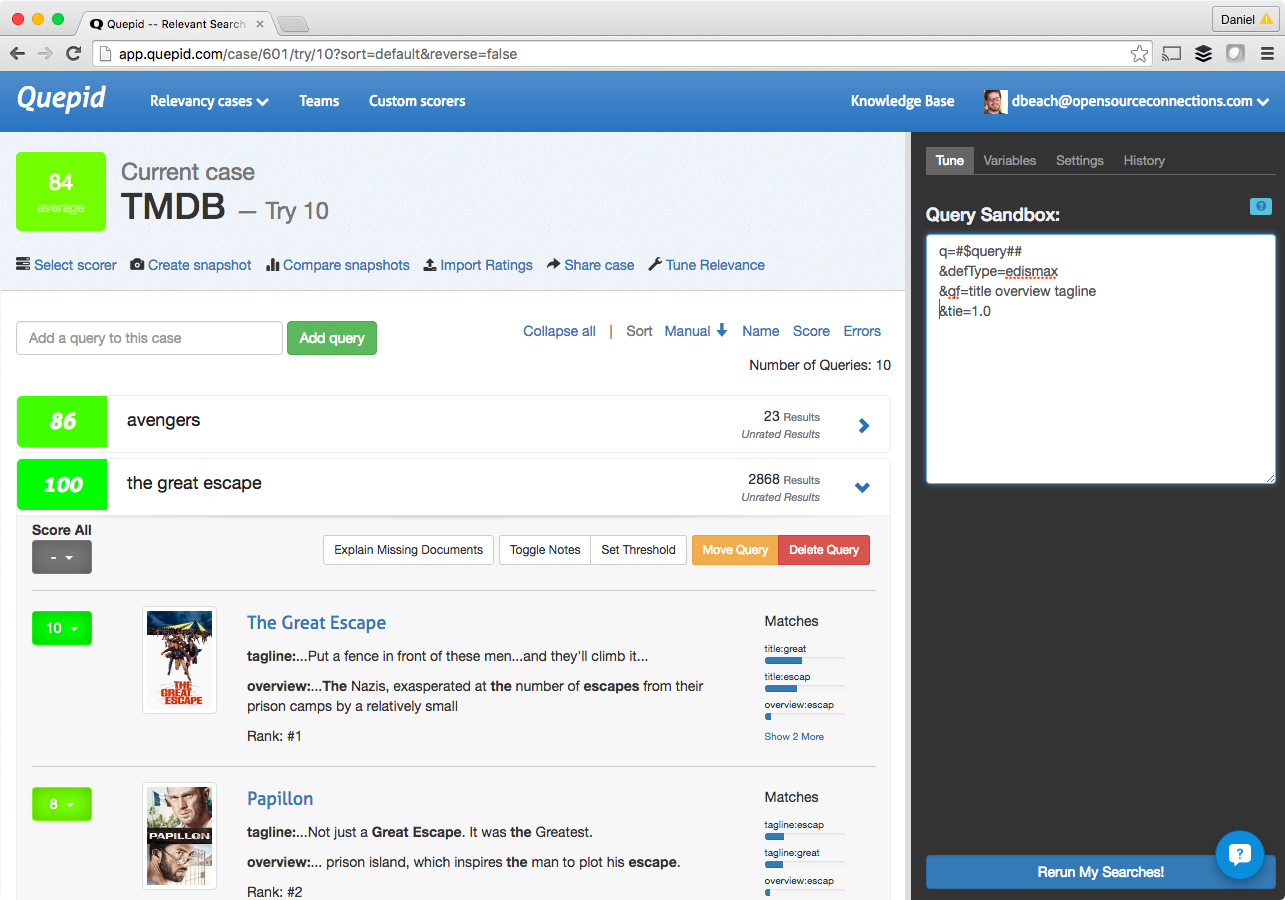Click the Daniel profile button in Chrome
Image resolution: width=1285 pixels, height=900 pixels.
(1245, 19)
